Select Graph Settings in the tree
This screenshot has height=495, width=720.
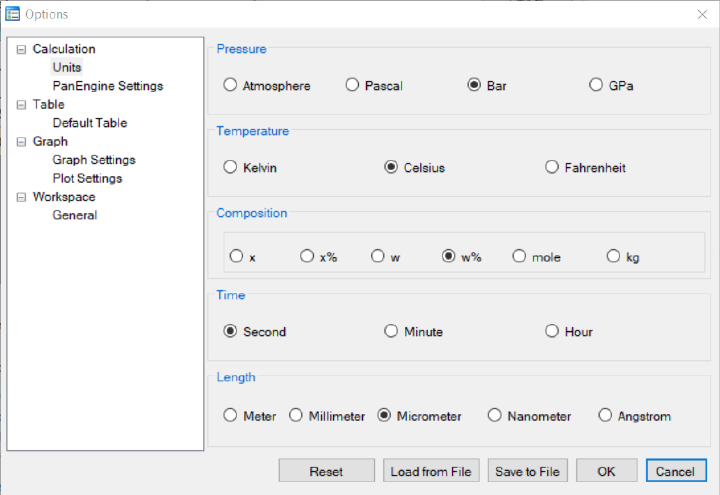point(94,160)
